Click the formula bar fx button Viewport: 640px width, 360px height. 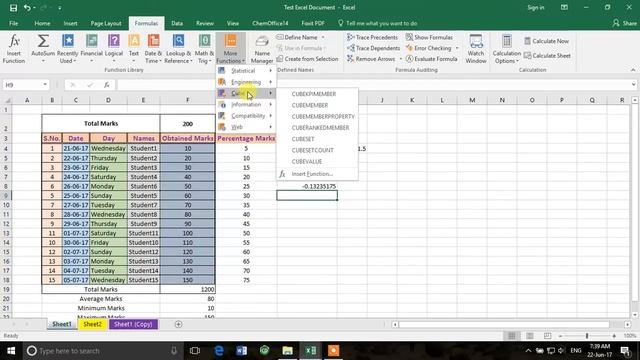[x=106, y=85]
